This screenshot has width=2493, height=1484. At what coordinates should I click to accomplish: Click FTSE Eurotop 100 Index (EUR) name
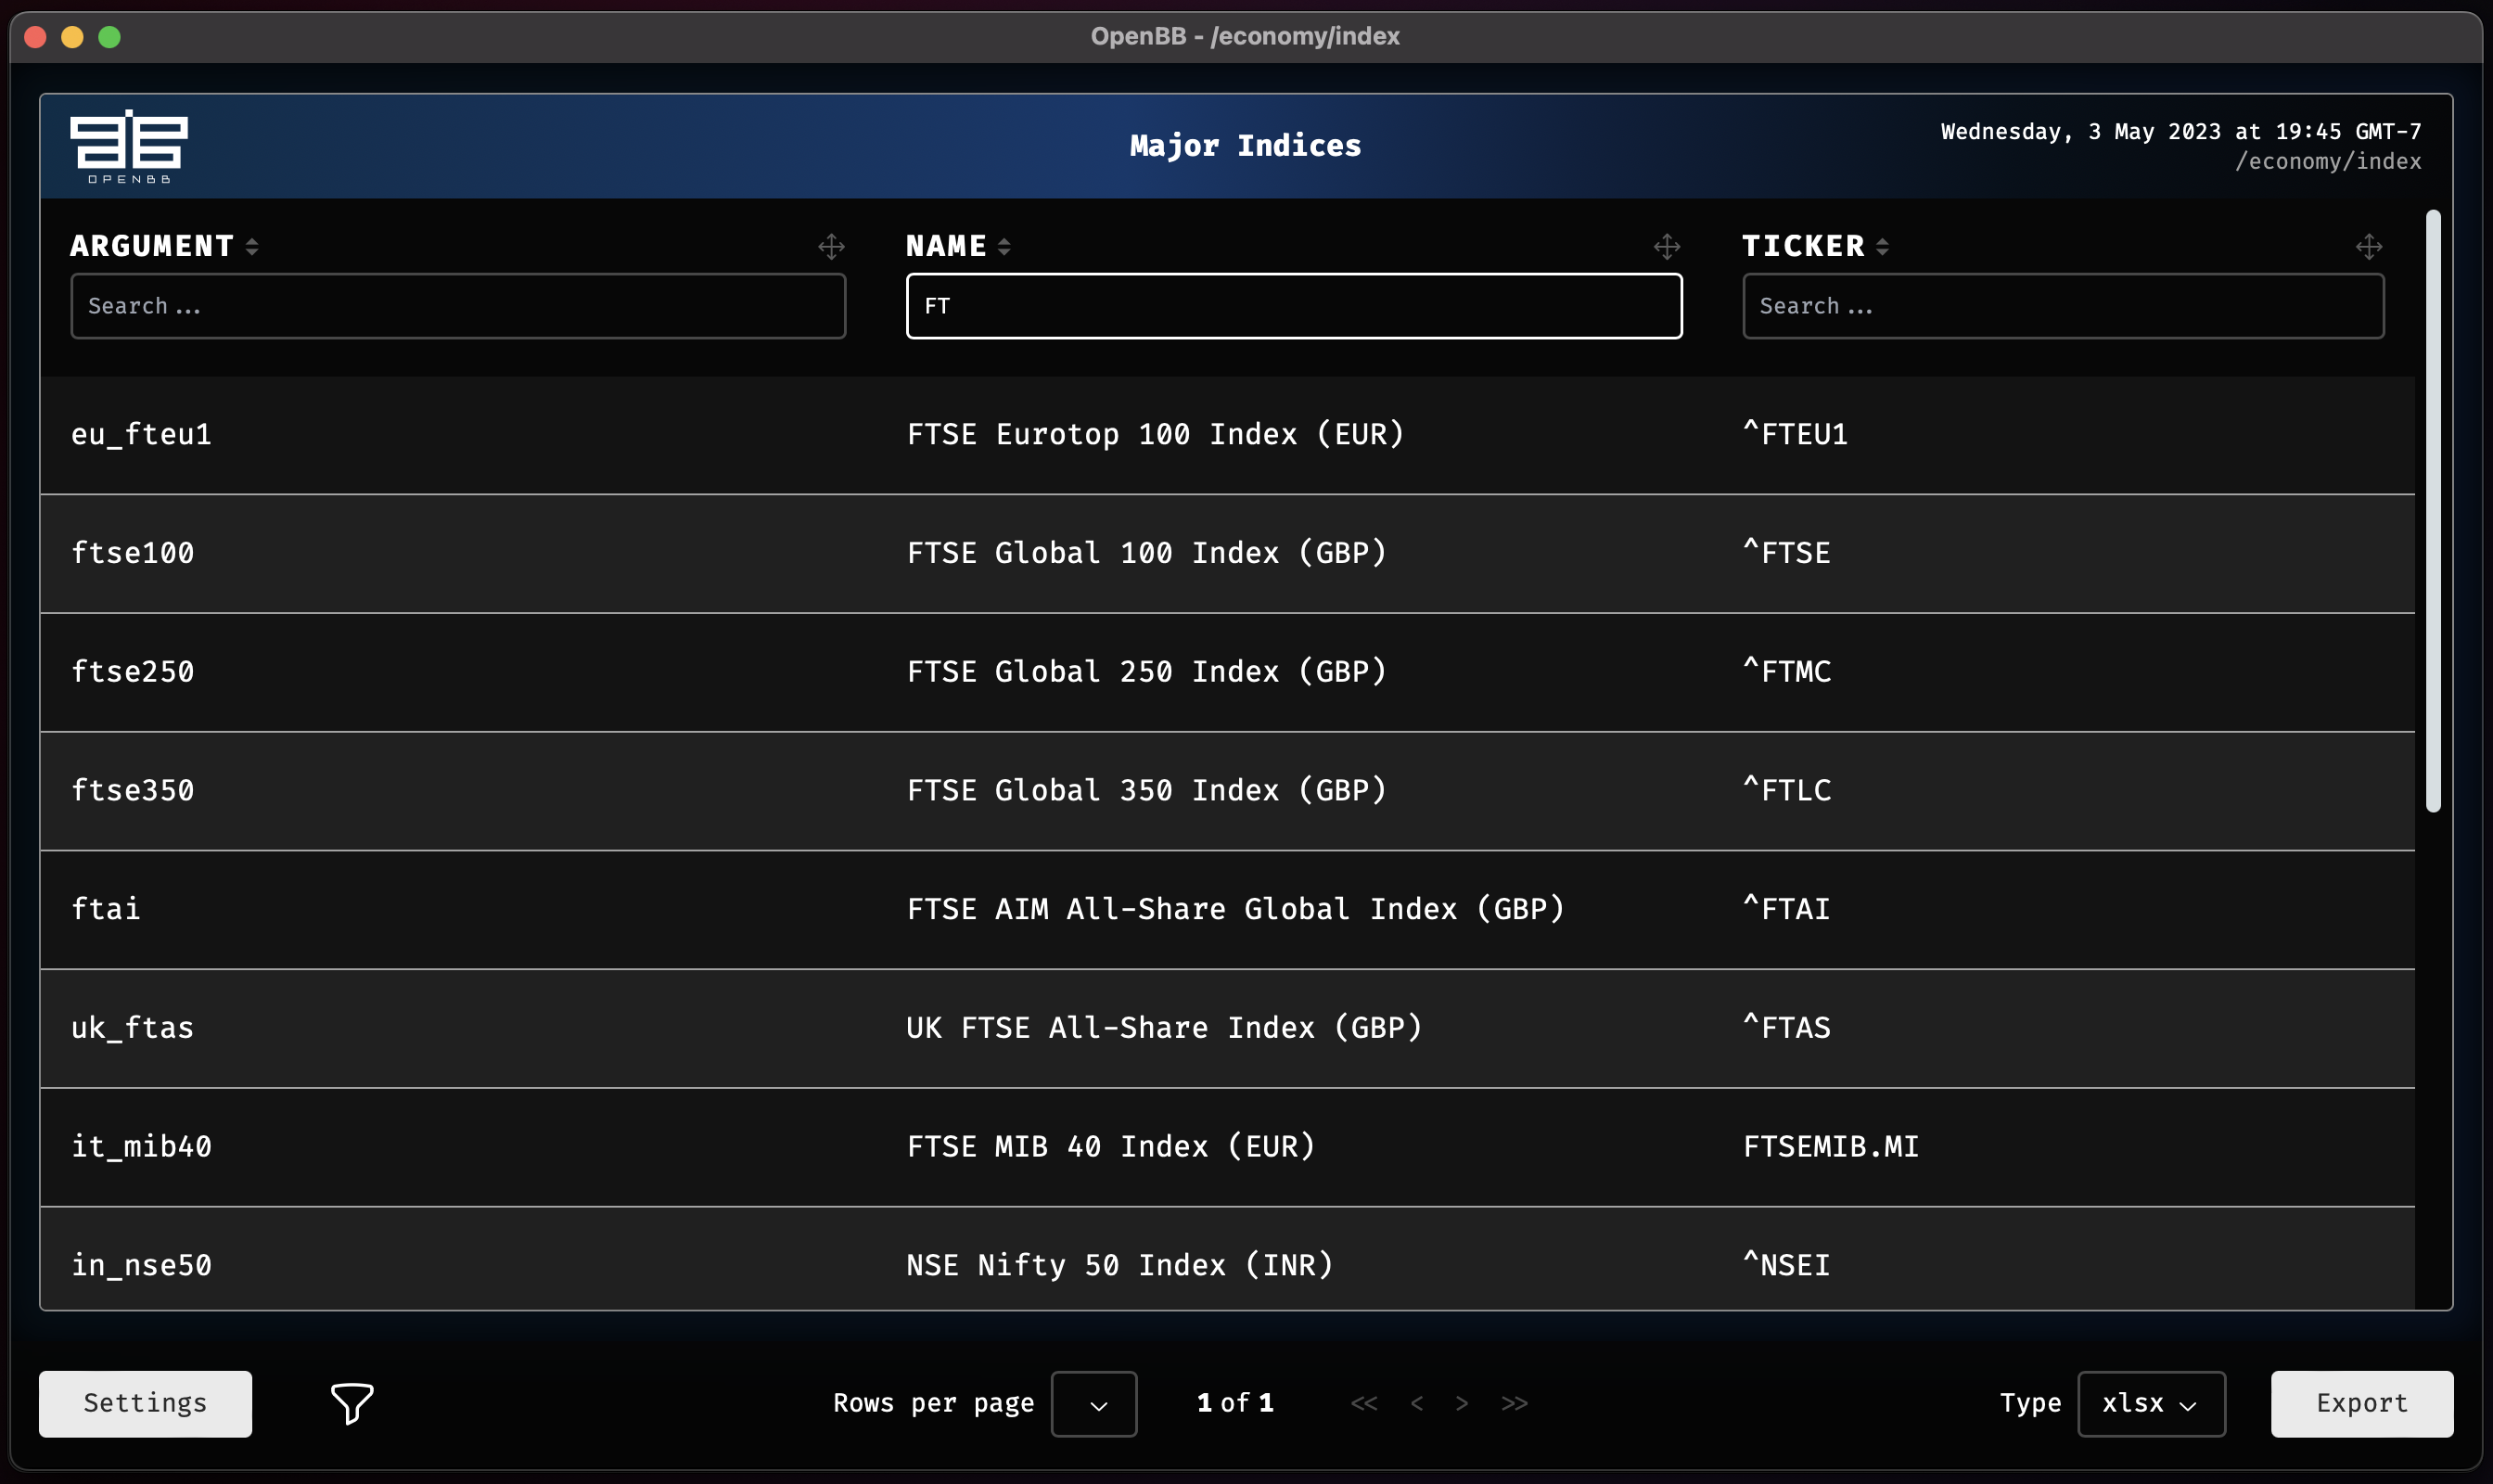[1156, 435]
